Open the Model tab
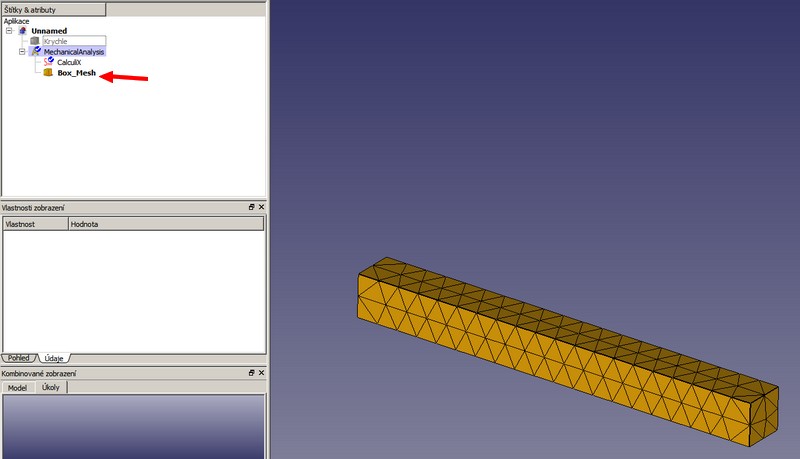 [x=17, y=388]
